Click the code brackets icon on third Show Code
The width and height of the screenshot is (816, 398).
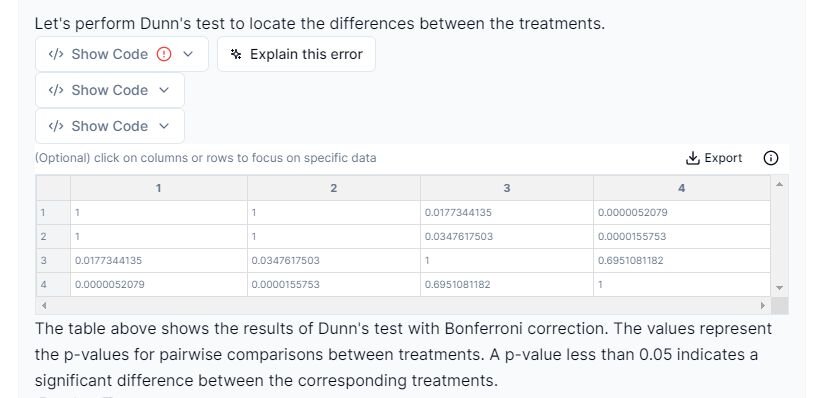tap(56, 126)
